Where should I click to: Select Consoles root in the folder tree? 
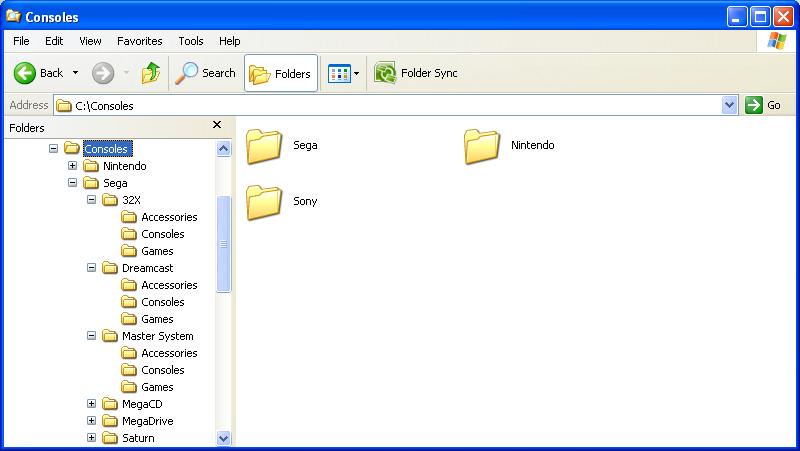108,148
